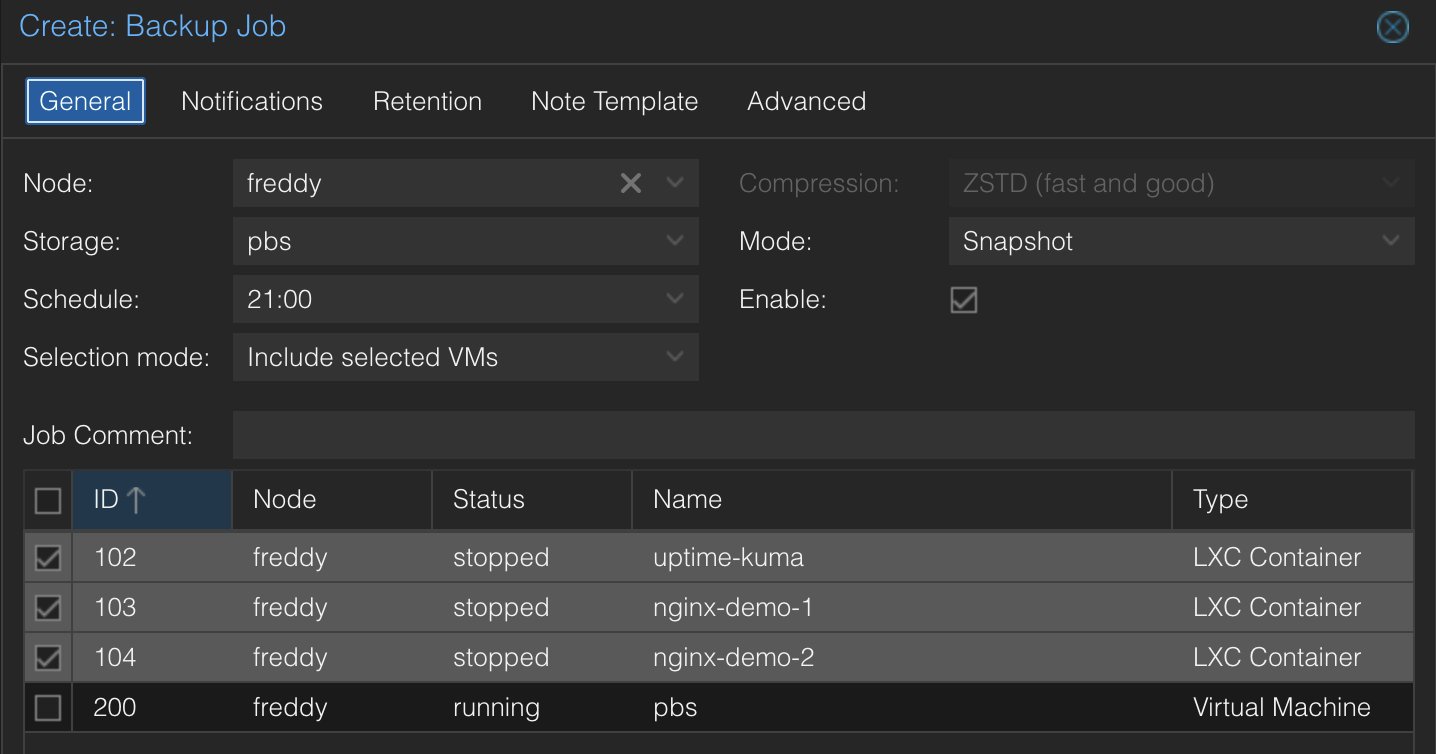This screenshot has width=1436, height=754.
Task: Open the Advanced tab
Action: point(806,101)
